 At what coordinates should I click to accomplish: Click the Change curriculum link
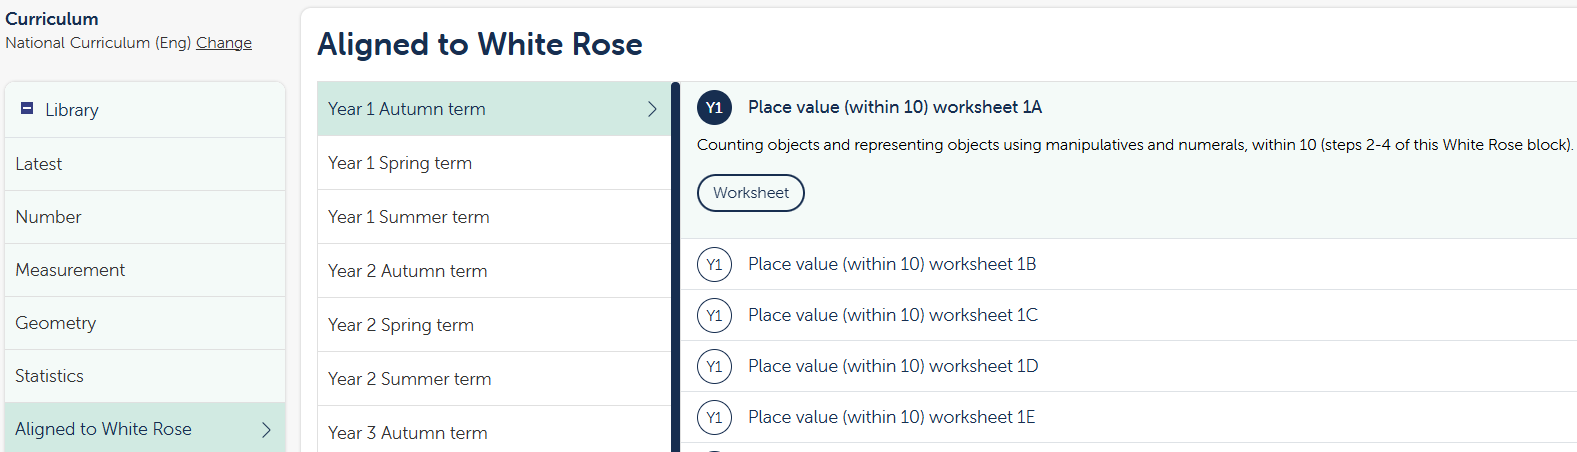tap(224, 43)
